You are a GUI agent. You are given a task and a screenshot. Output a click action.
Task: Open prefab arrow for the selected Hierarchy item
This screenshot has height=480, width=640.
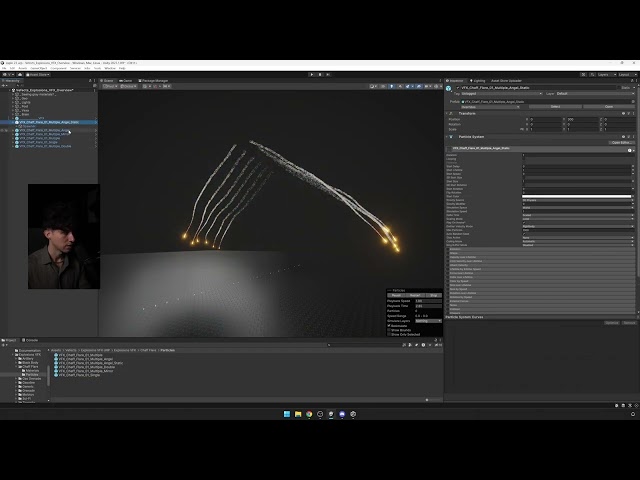coord(96,122)
